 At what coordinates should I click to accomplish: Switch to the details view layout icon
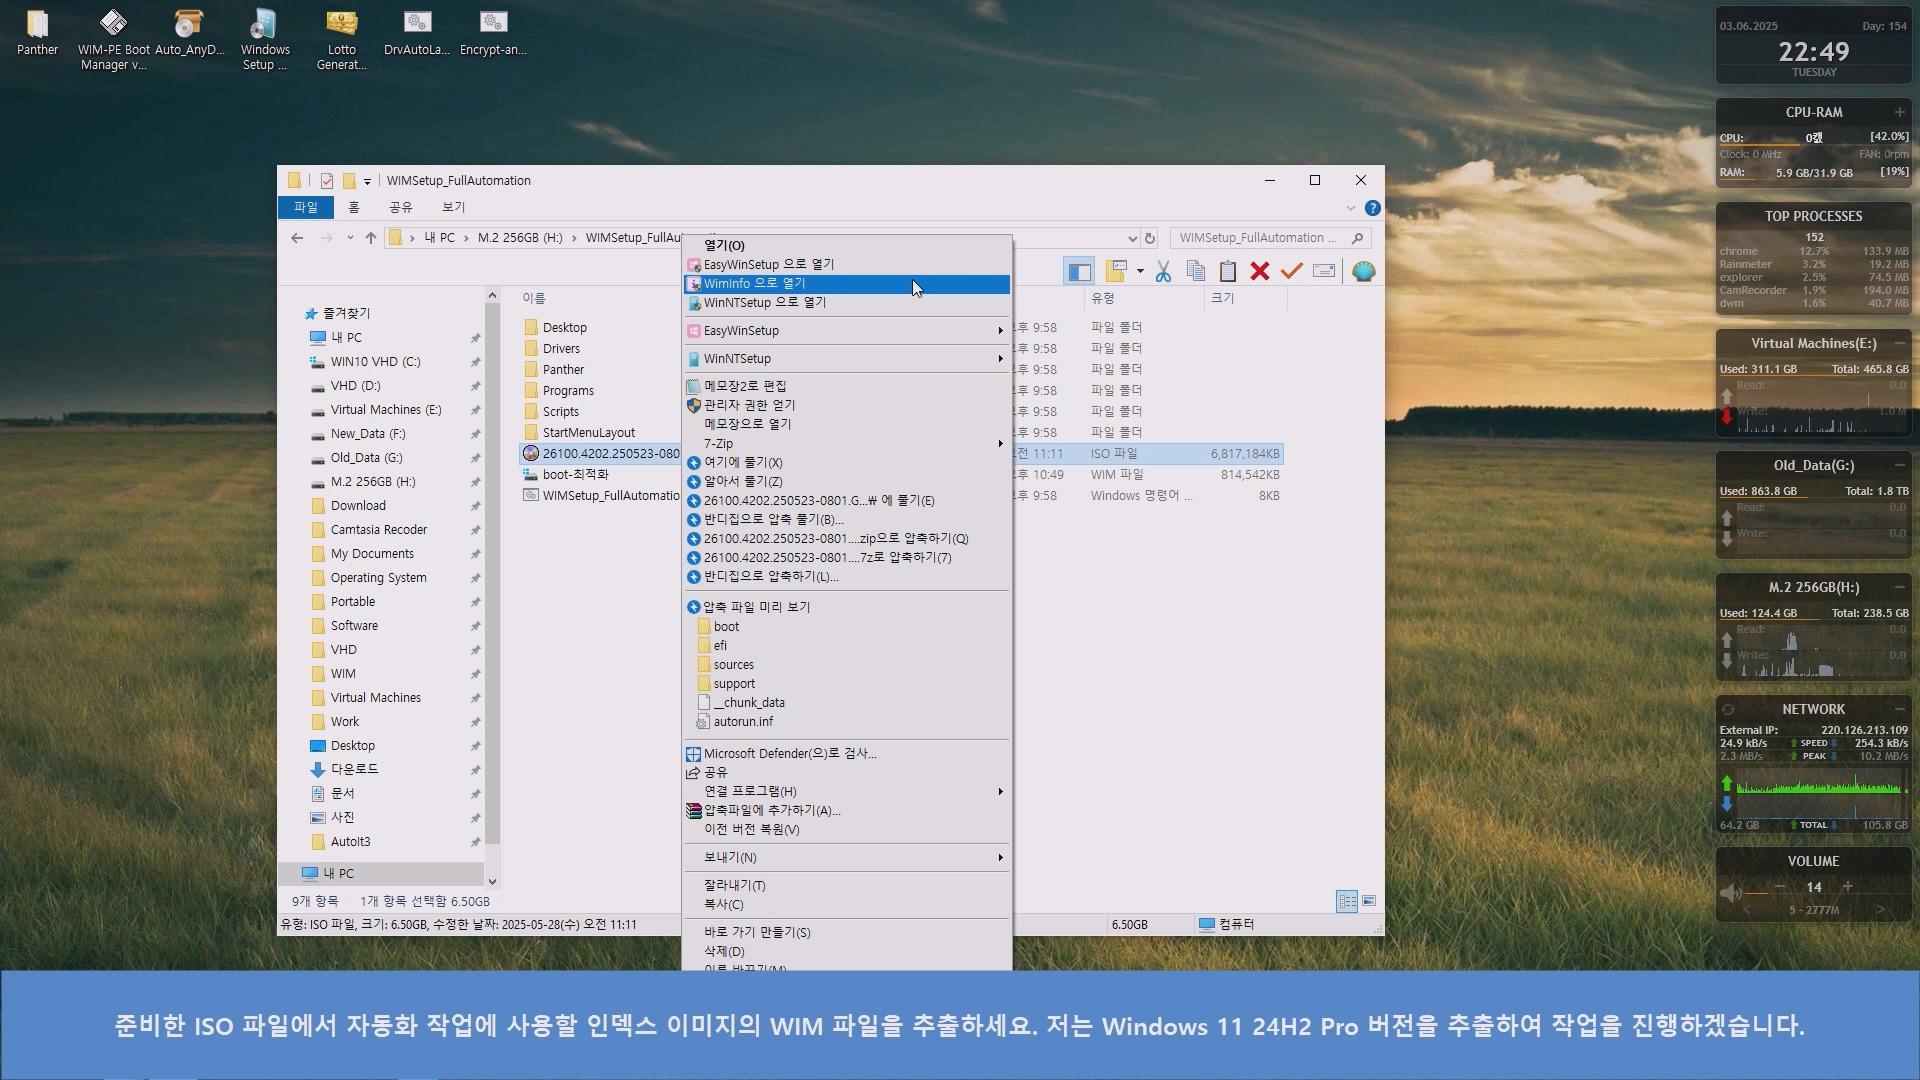[1347, 902]
